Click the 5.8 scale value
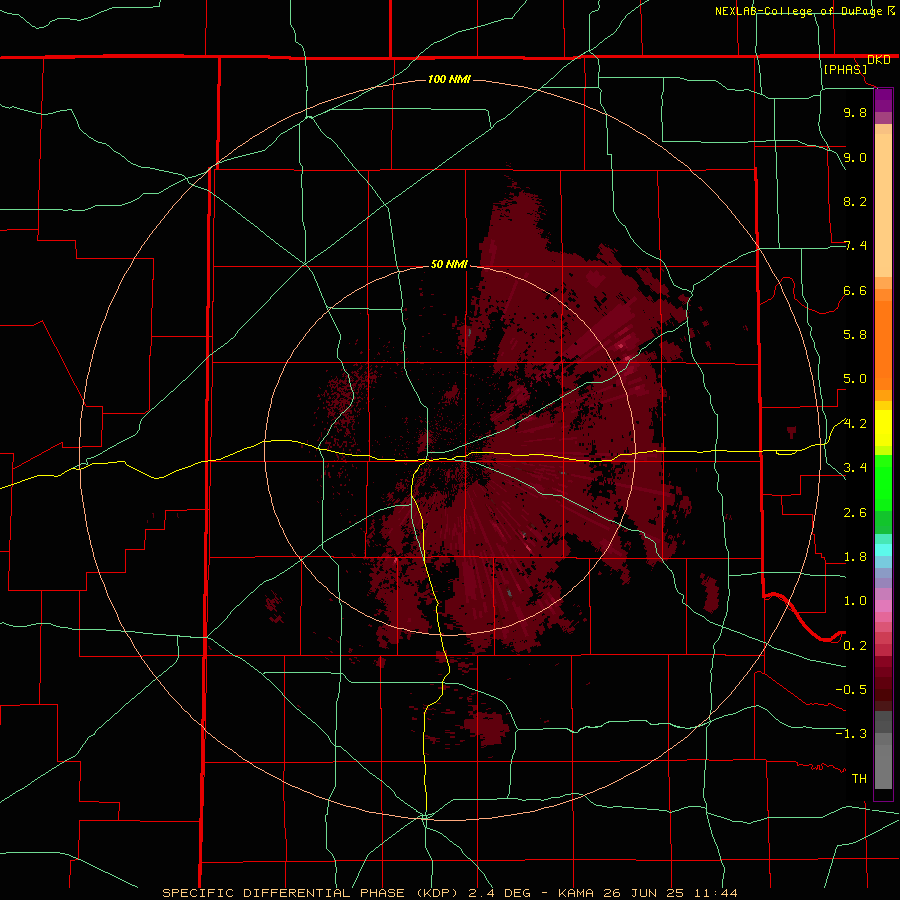Viewport: 900px width, 900px height. click(x=855, y=335)
